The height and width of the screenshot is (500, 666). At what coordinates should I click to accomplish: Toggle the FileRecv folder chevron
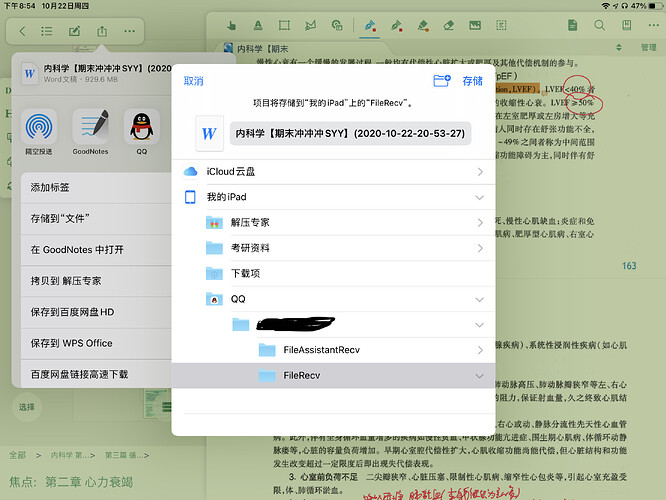[480, 376]
